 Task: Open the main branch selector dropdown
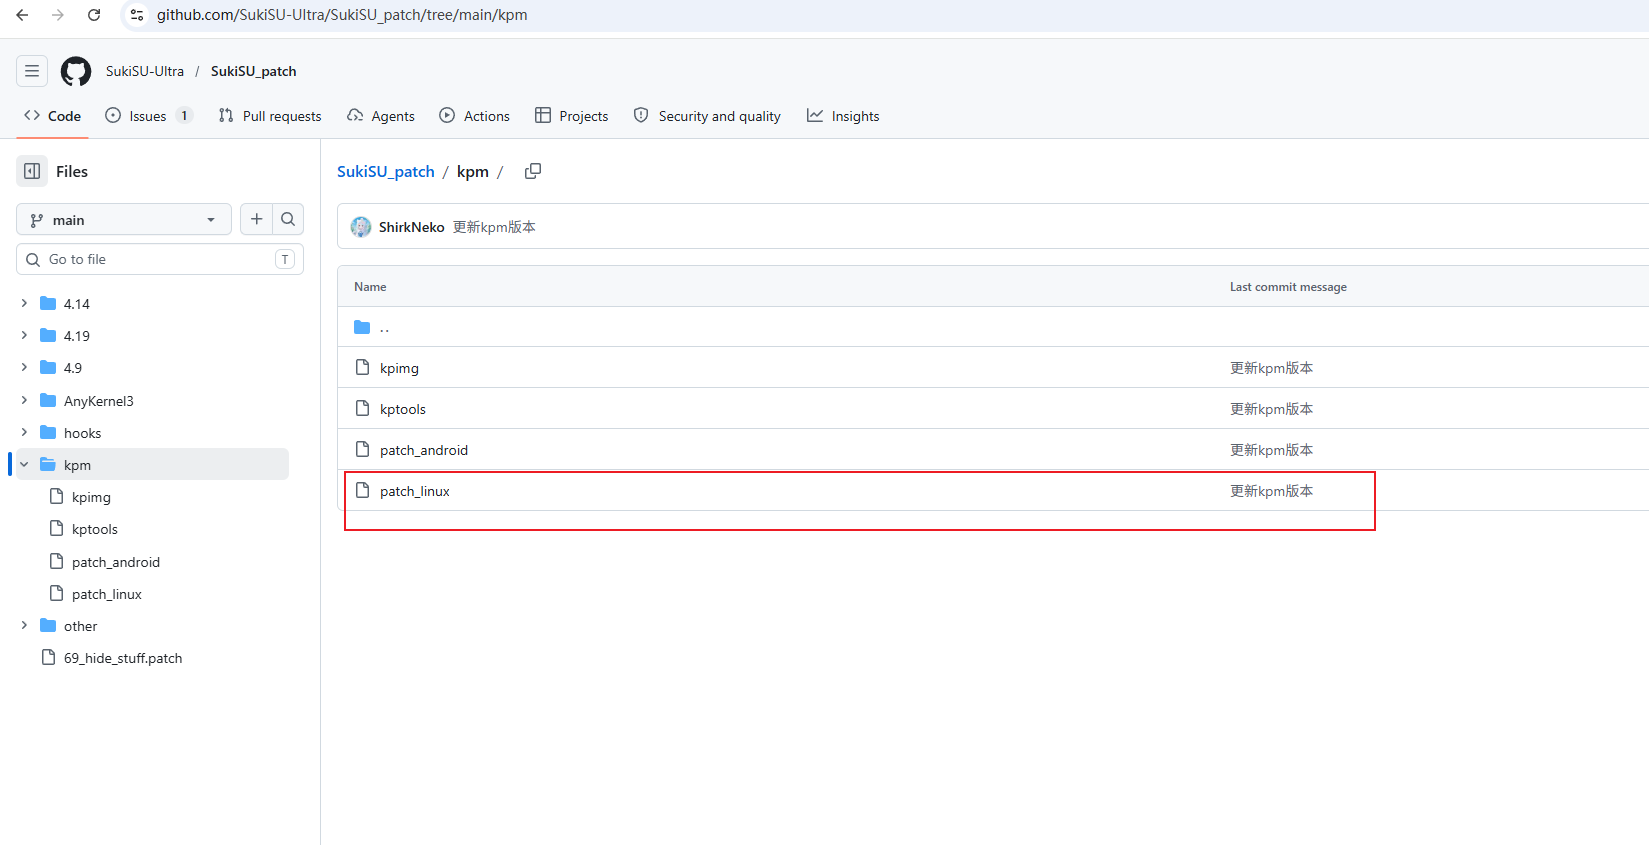pyautogui.click(x=124, y=219)
